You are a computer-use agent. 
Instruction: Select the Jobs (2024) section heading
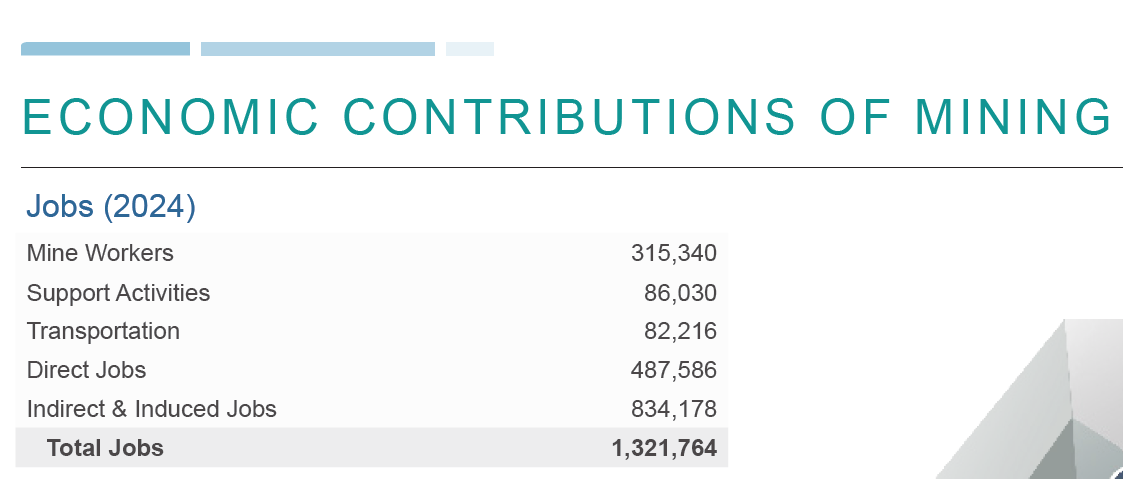tap(111, 207)
